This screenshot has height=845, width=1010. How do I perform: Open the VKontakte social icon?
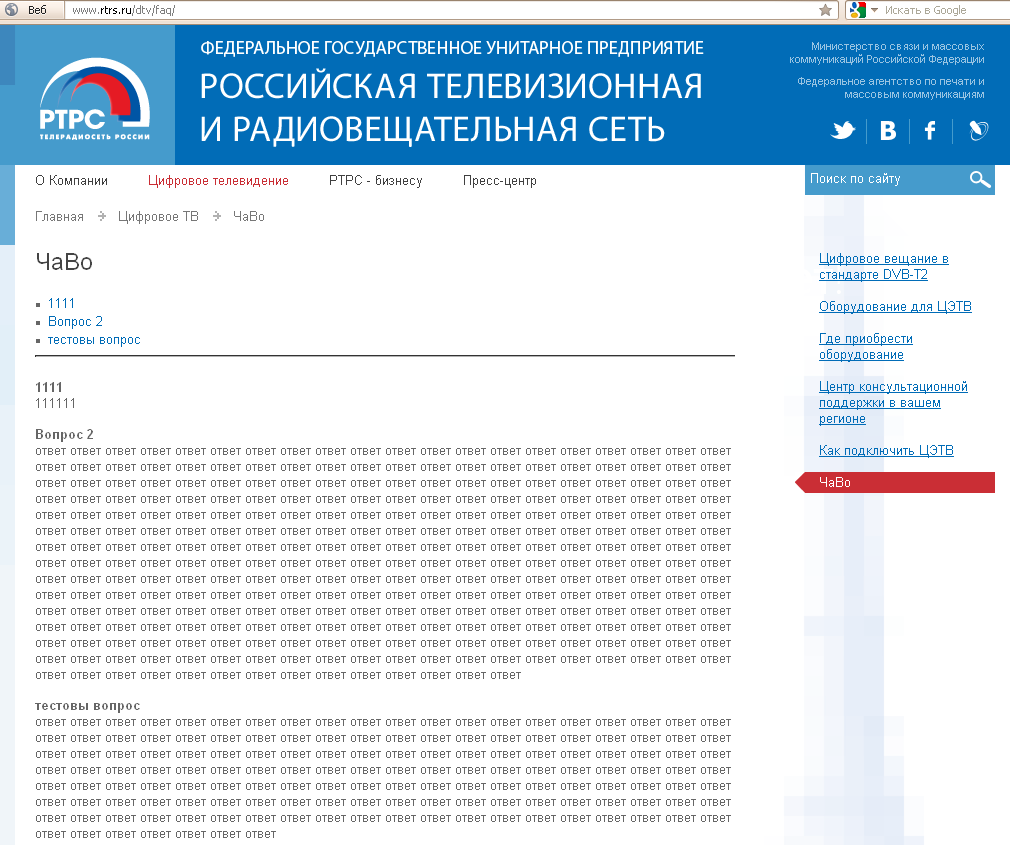coord(888,131)
